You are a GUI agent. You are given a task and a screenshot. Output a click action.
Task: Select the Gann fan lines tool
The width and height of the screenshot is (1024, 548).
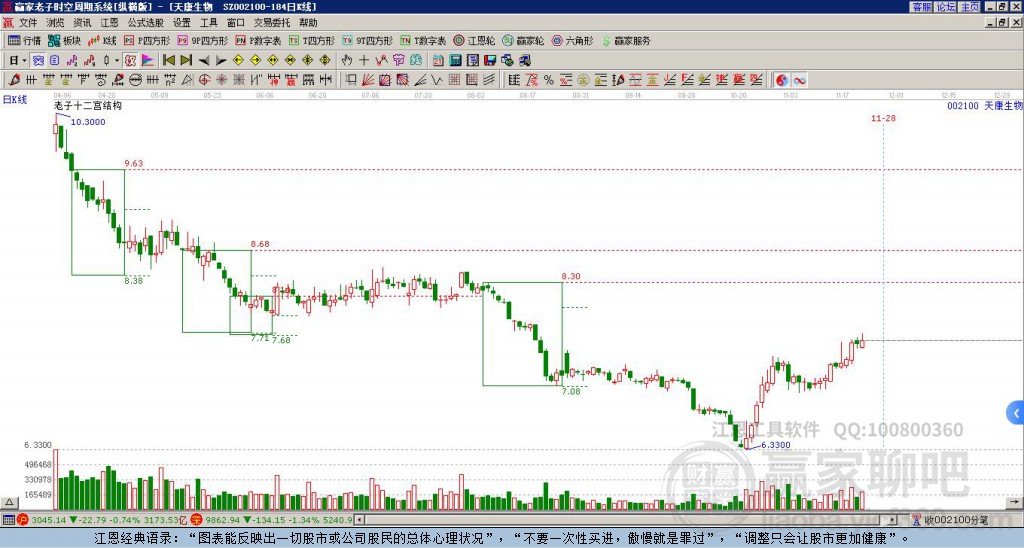point(367,80)
